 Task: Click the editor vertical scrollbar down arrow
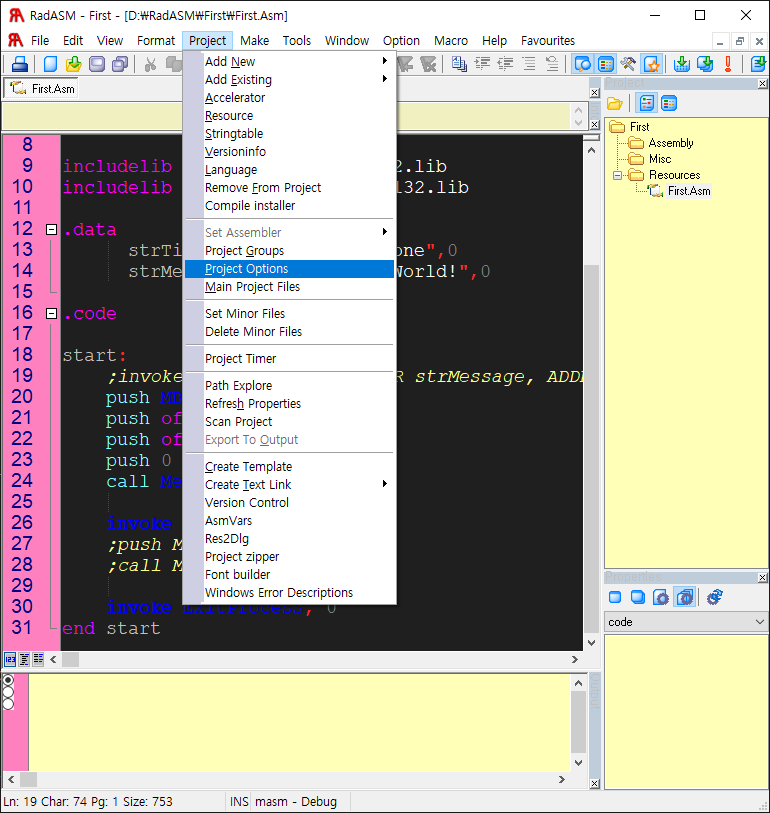[x=591, y=643]
